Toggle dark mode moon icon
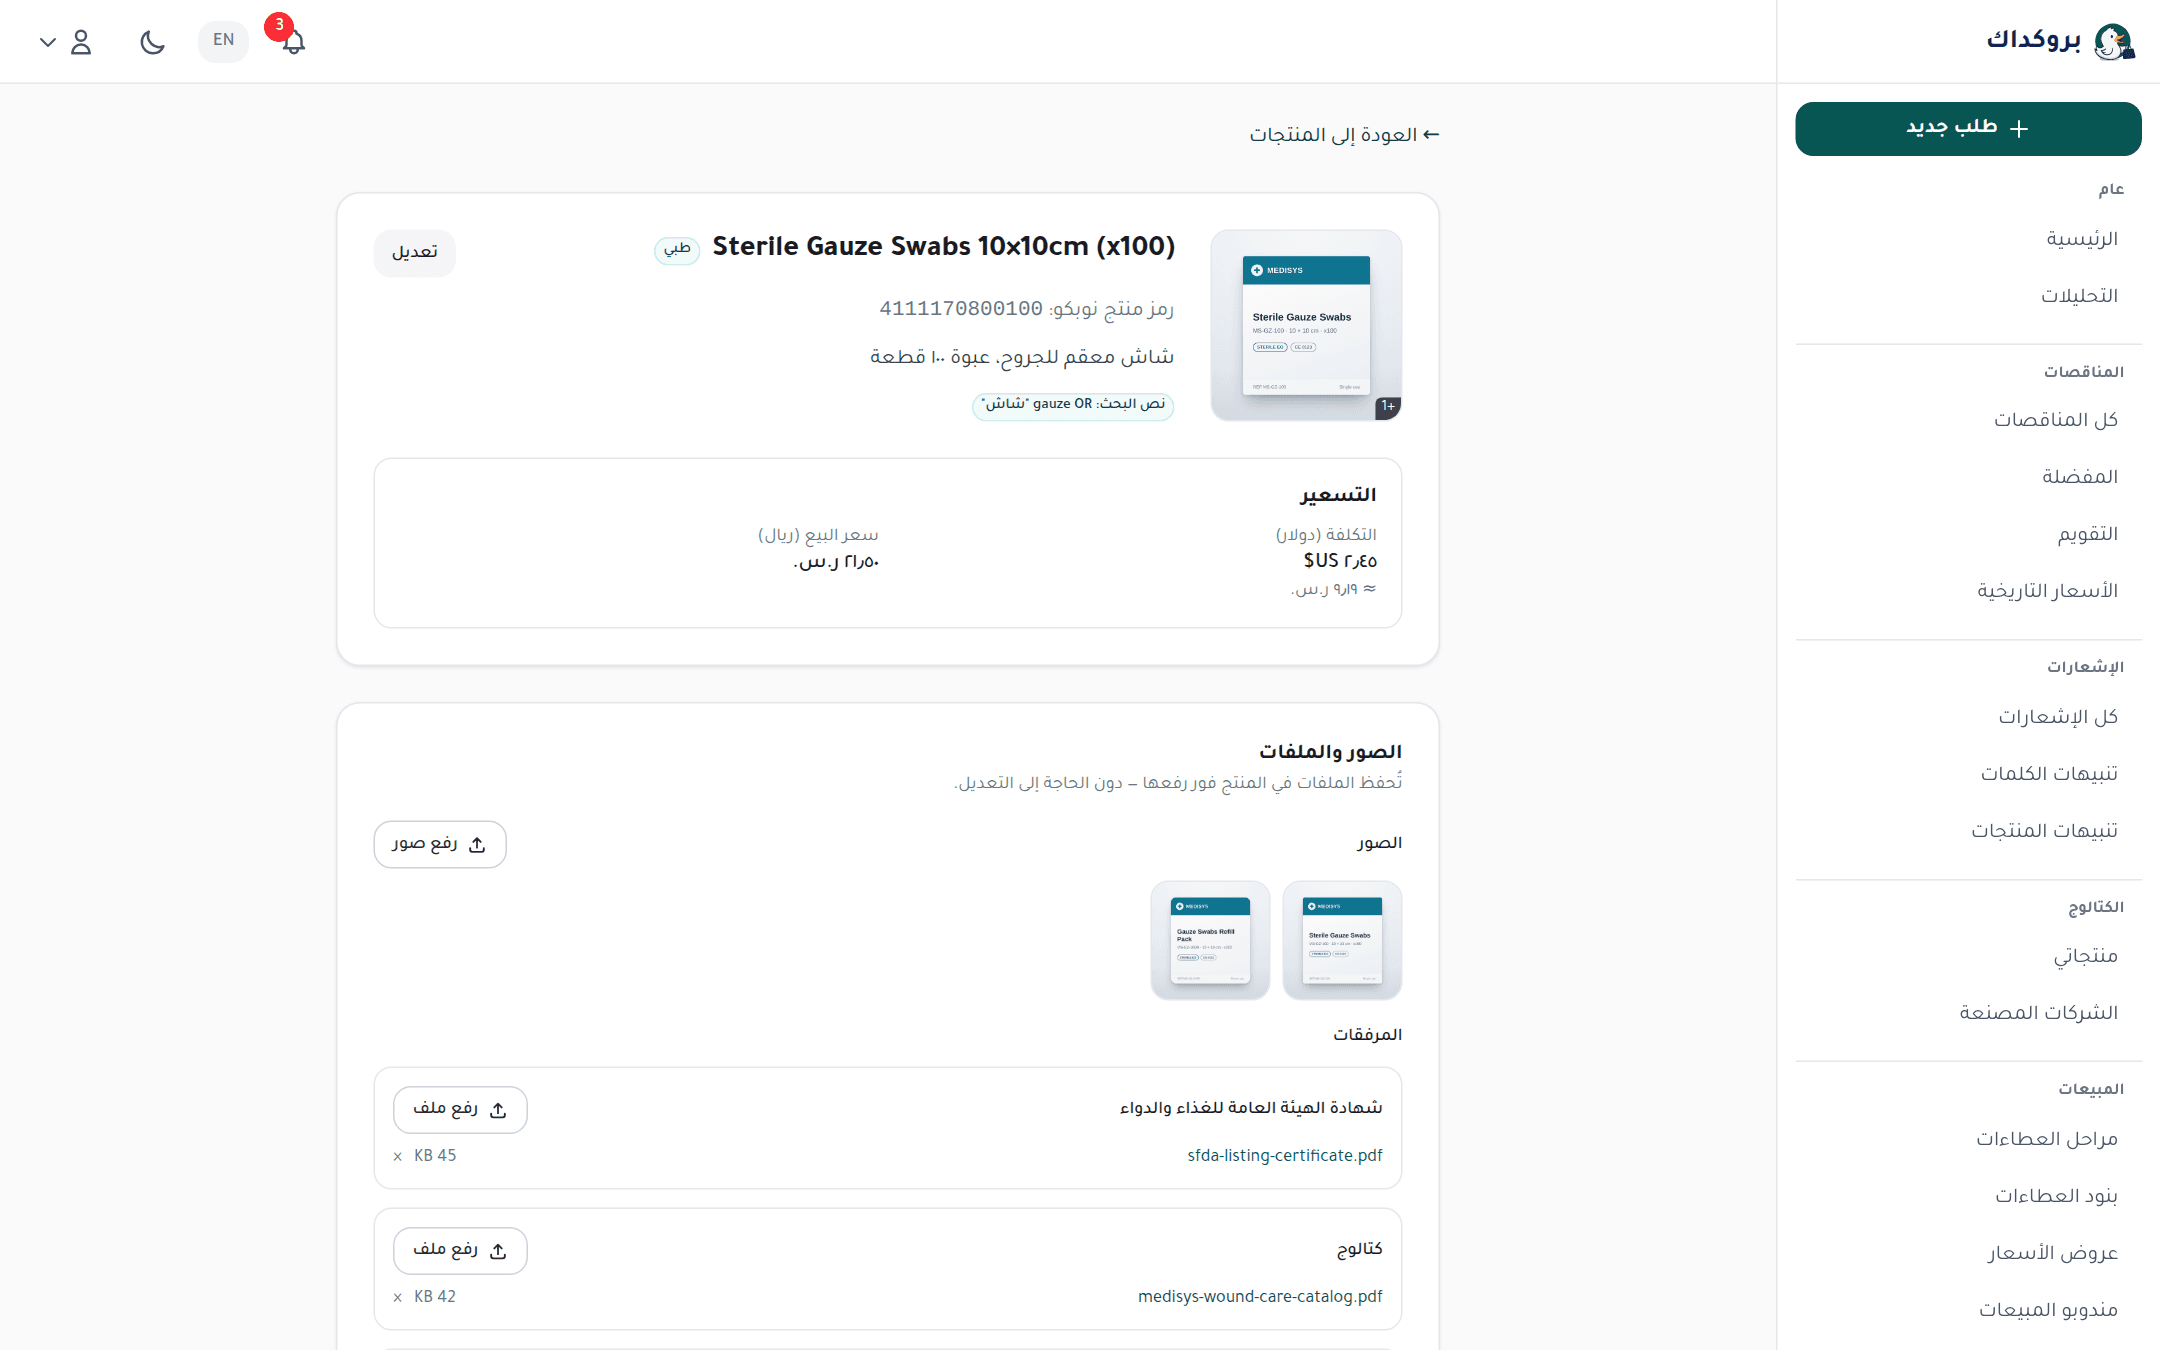 (152, 41)
